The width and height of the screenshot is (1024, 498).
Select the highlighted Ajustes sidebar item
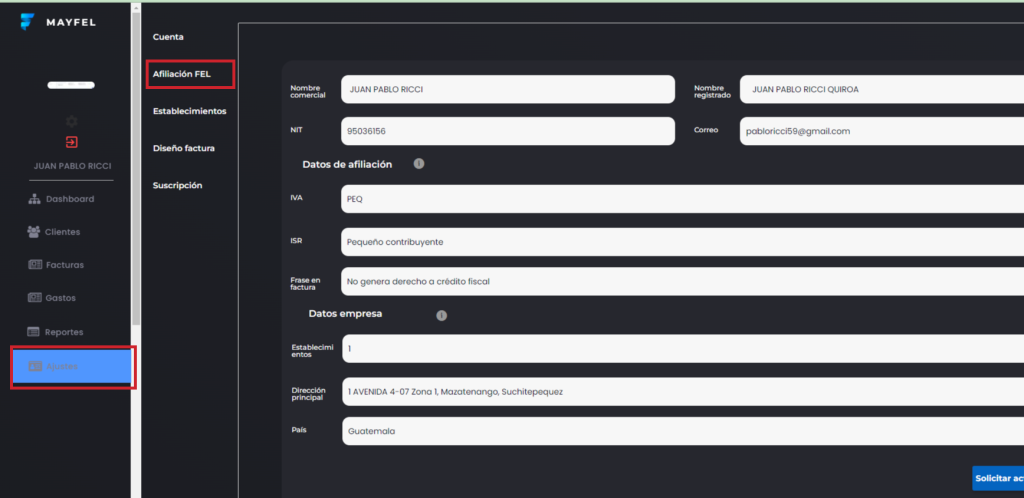click(72, 367)
